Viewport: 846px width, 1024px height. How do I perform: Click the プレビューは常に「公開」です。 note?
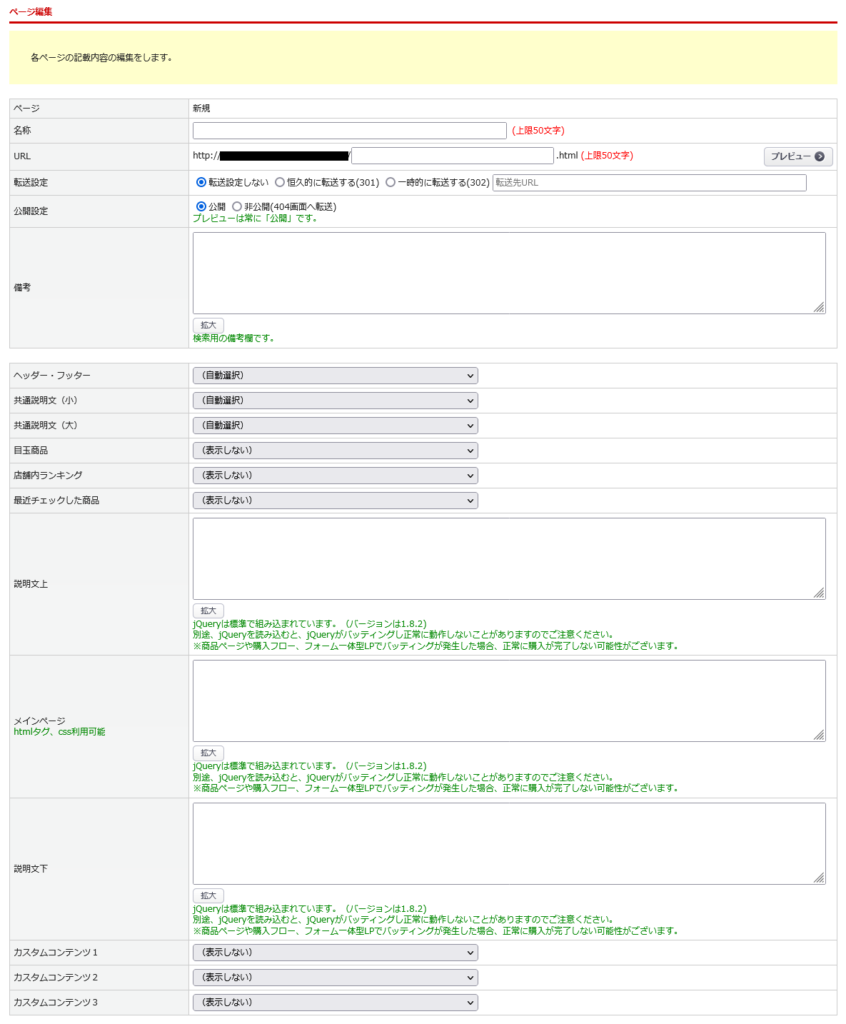[x=255, y=218]
